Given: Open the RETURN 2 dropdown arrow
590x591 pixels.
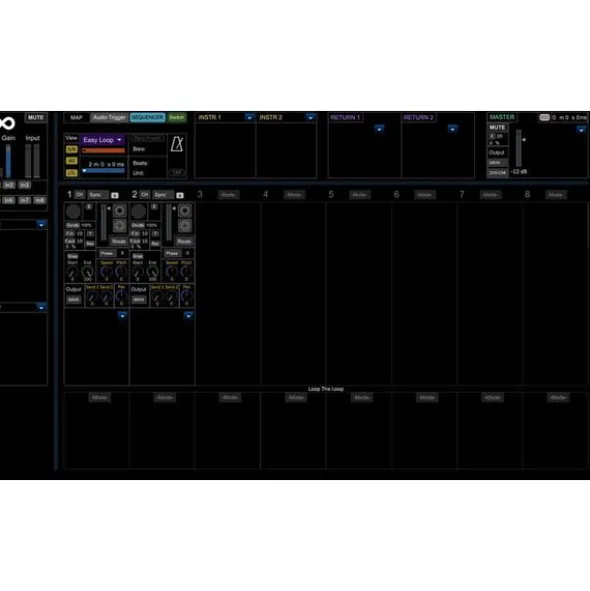Looking at the screenshot, I should pos(452,129).
